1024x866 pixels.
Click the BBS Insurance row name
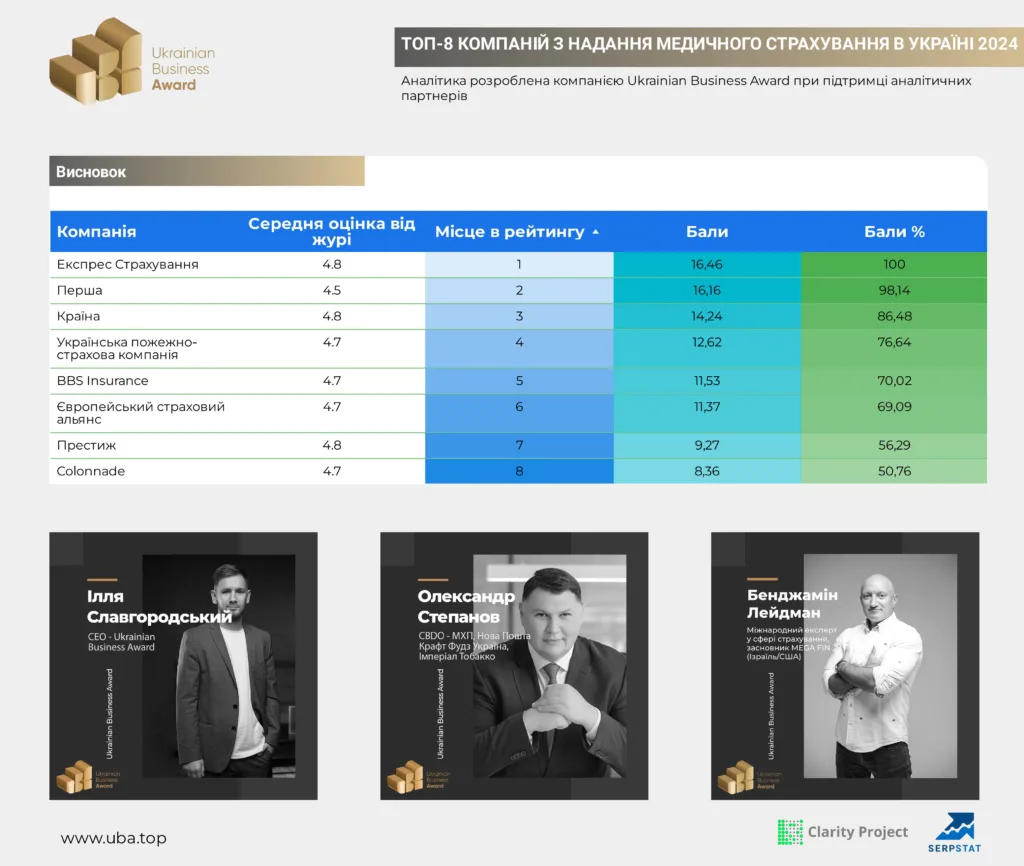click(103, 381)
